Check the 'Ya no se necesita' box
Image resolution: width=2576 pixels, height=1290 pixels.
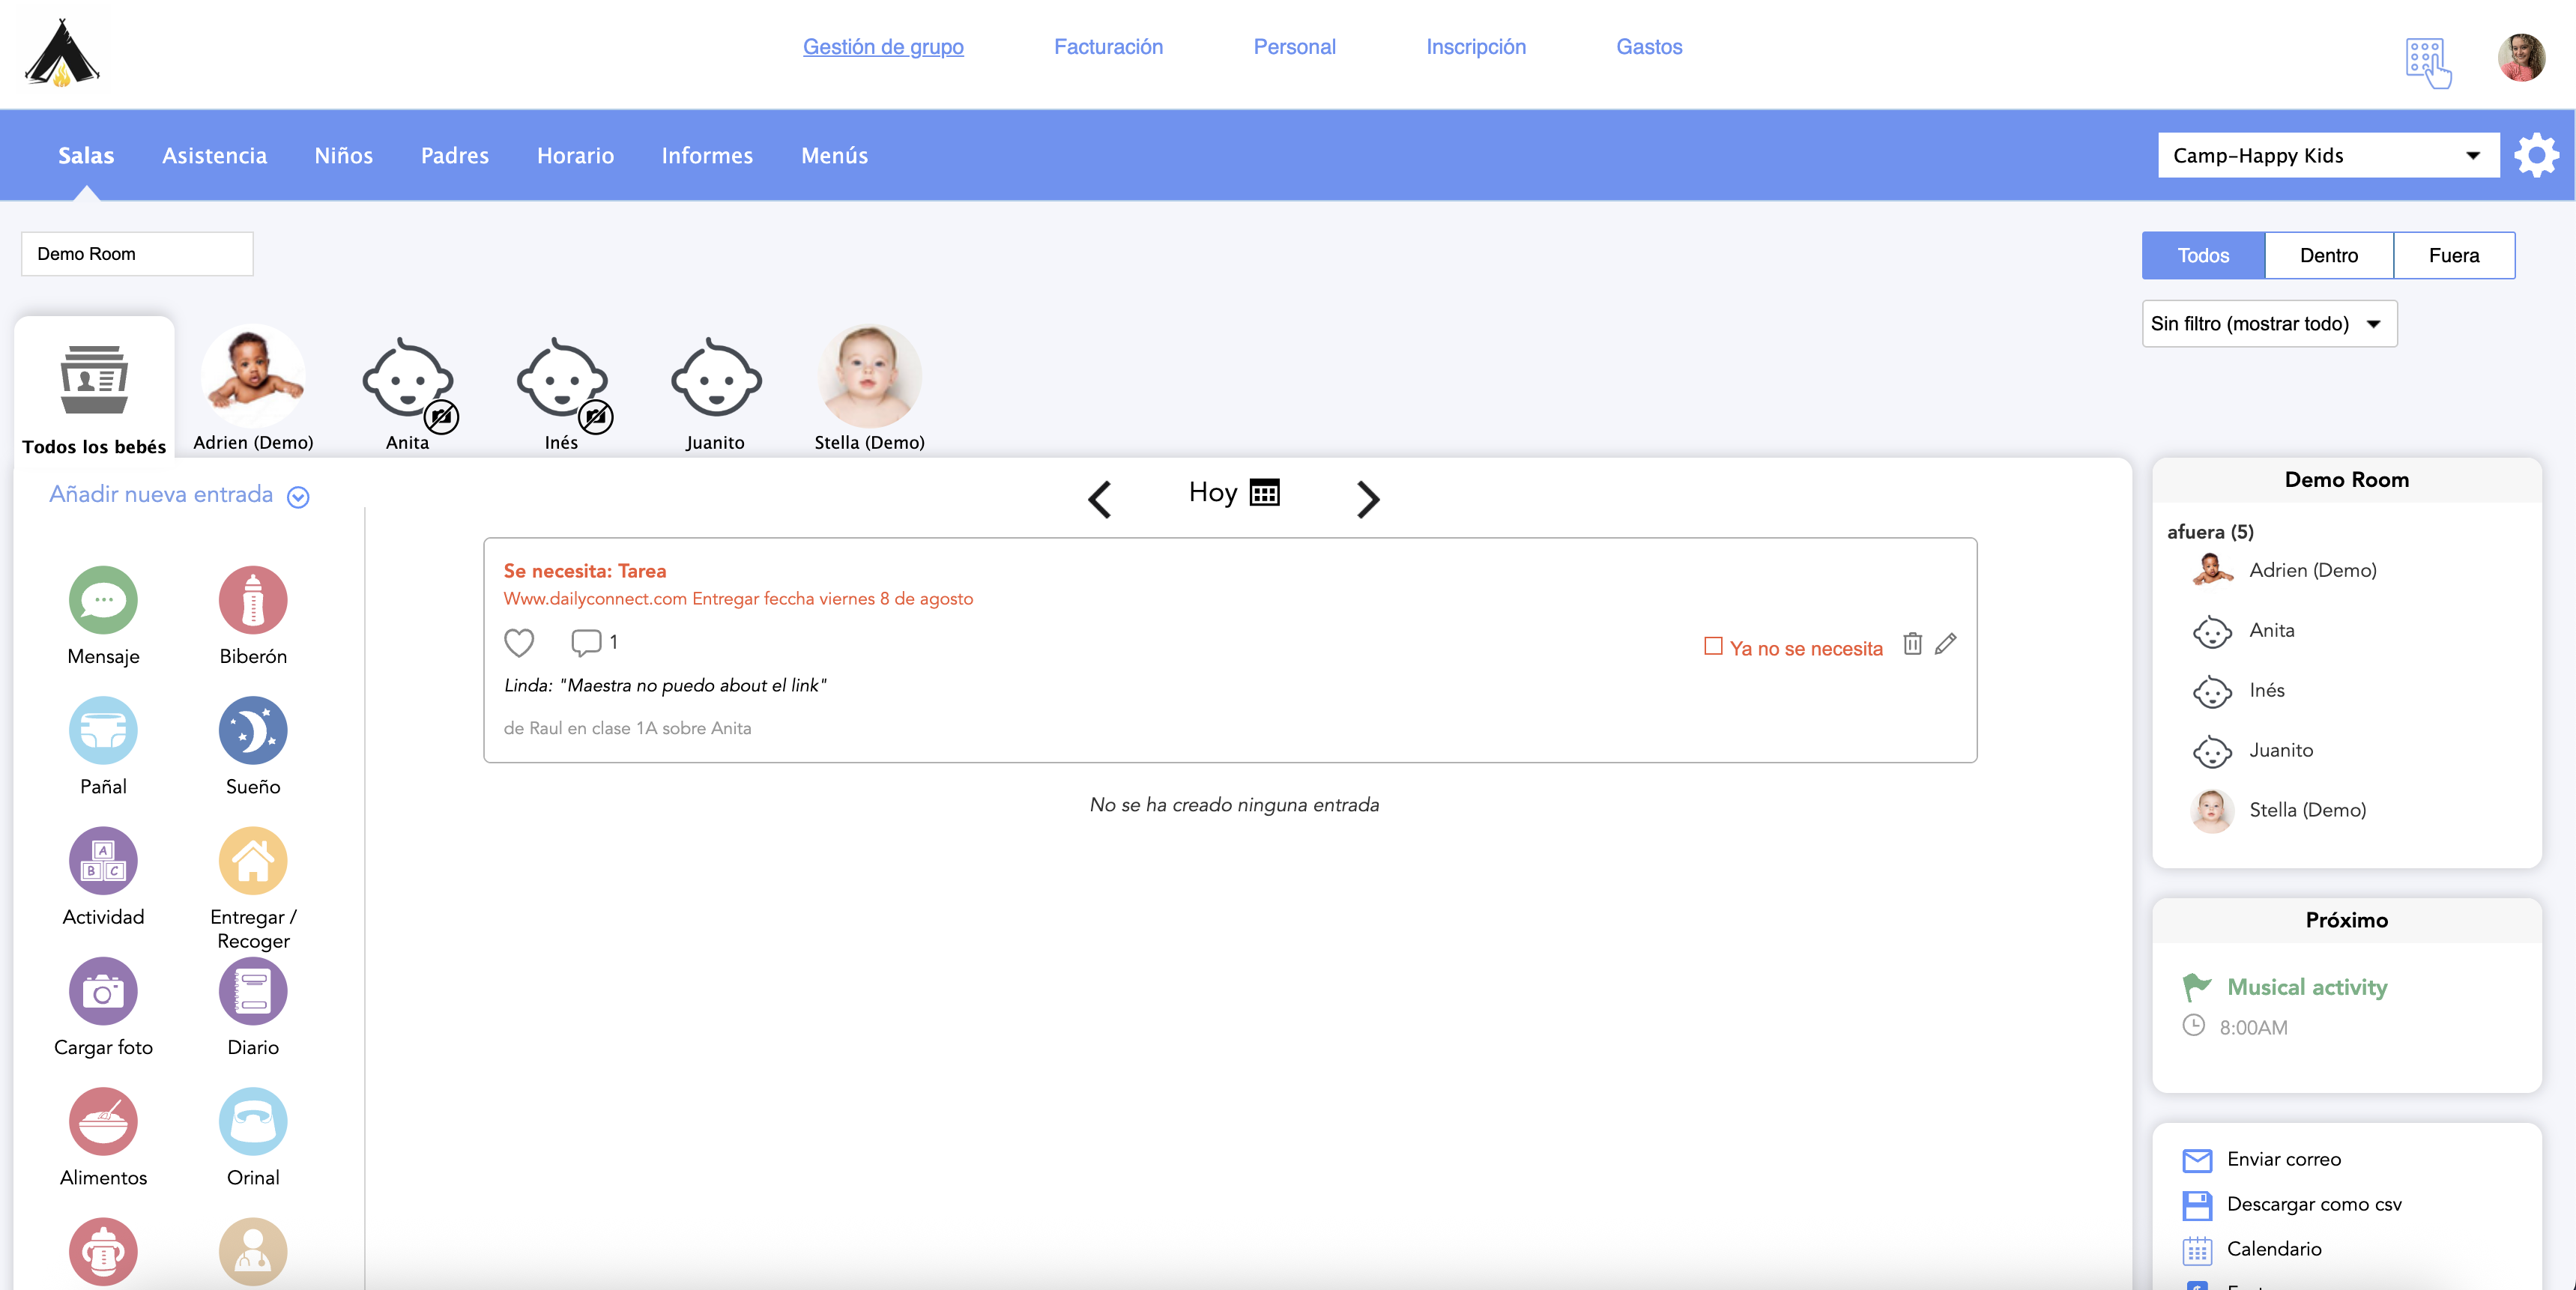[x=1713, y=646]
